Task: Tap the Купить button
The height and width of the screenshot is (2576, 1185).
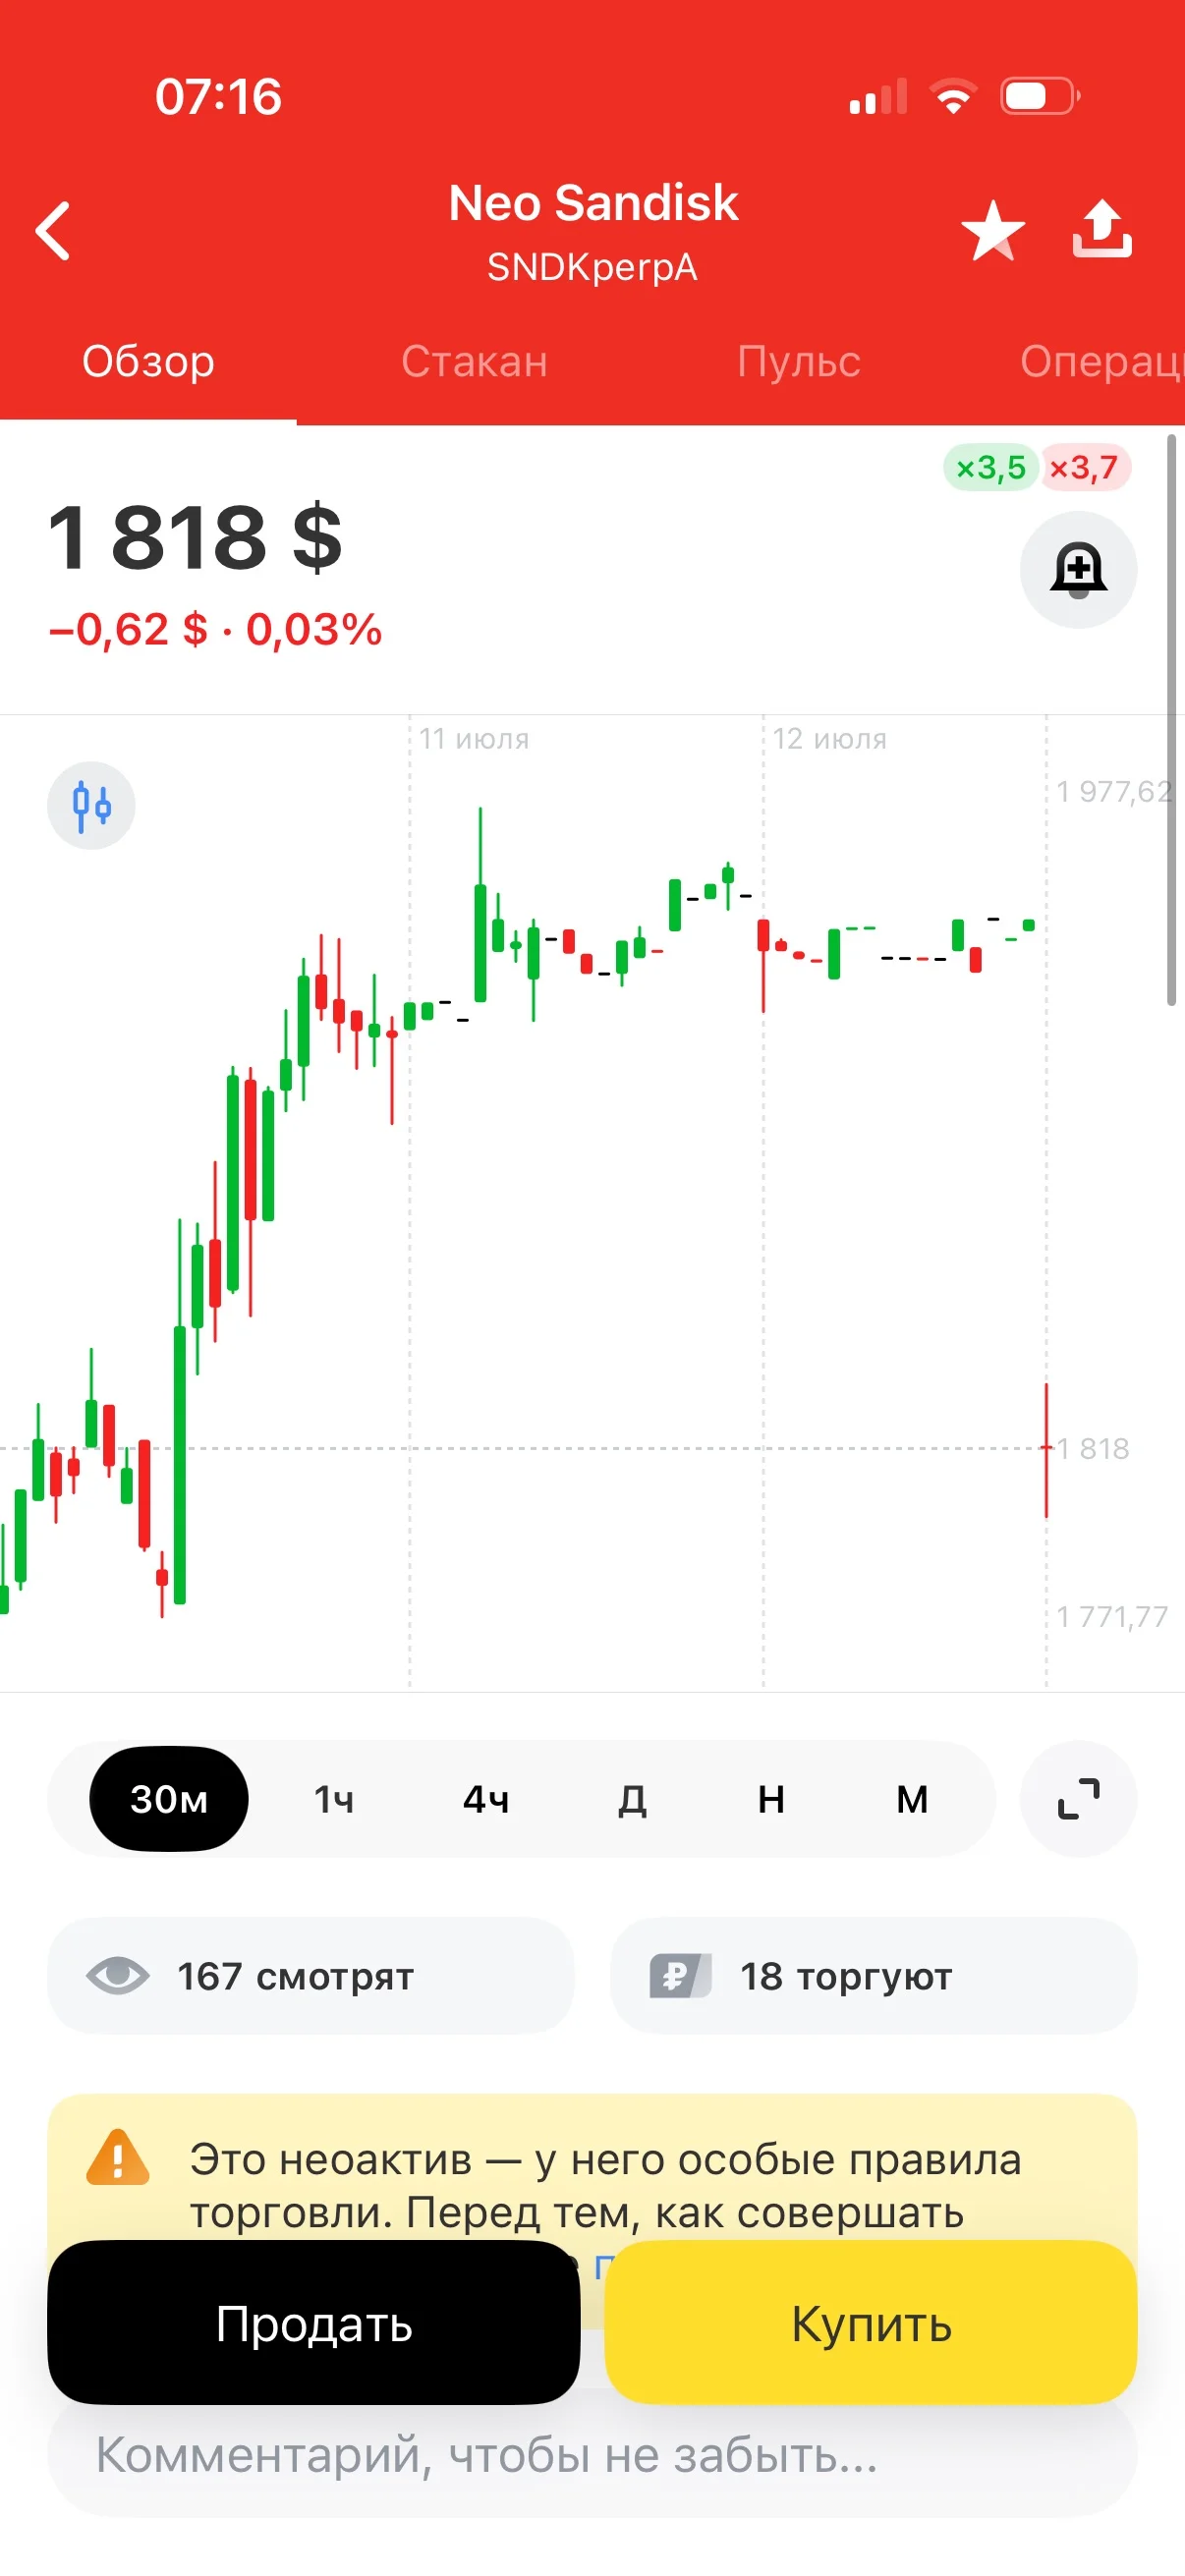Action: (x=871, y=2322)
